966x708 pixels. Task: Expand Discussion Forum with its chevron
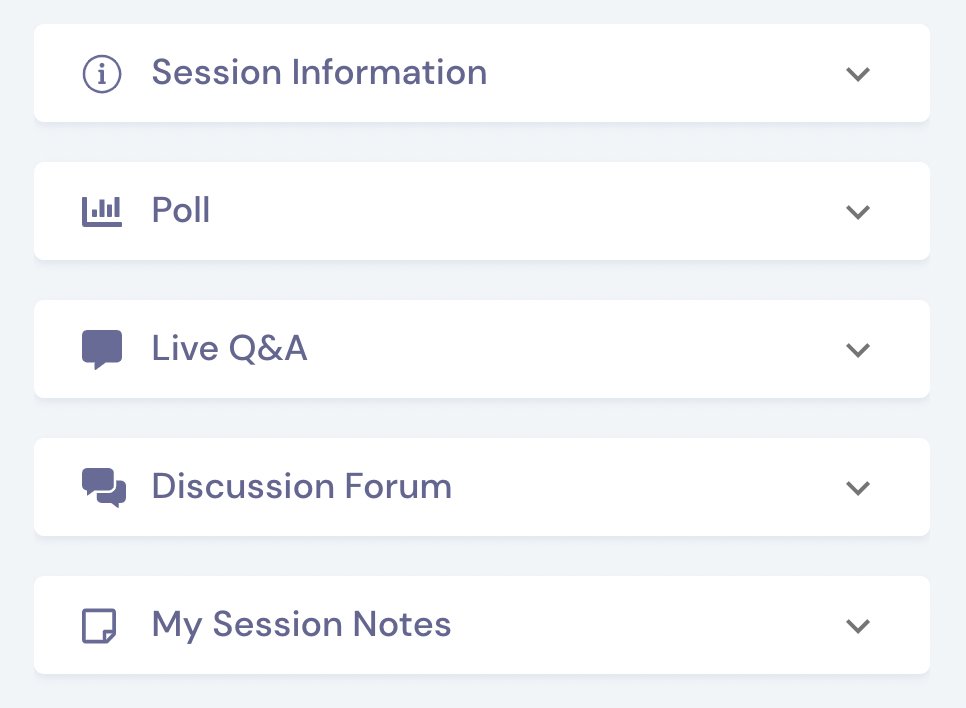[858, 488]
